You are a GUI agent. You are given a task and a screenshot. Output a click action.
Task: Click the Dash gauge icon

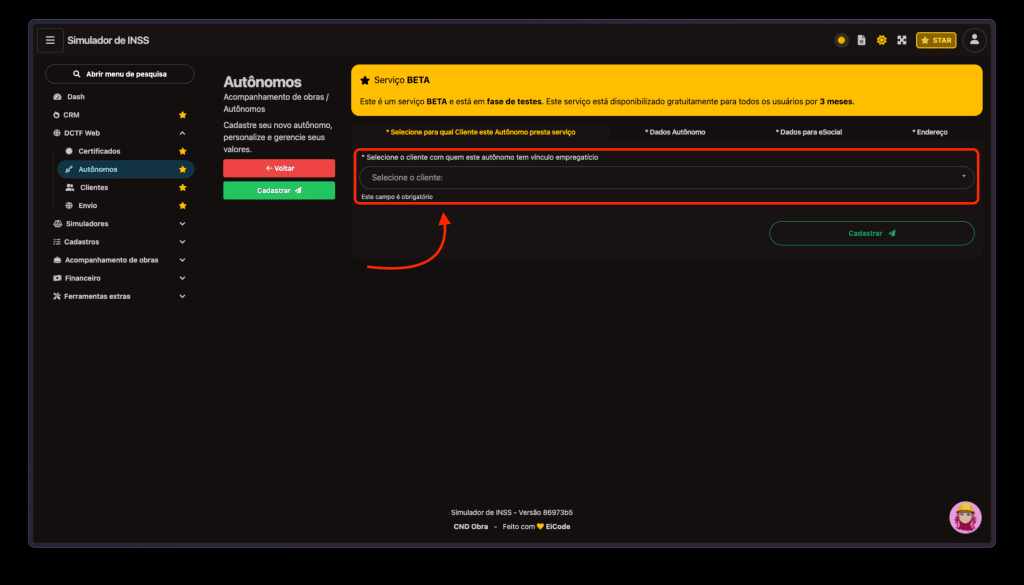pyautogui.click(x=57, y=97)
